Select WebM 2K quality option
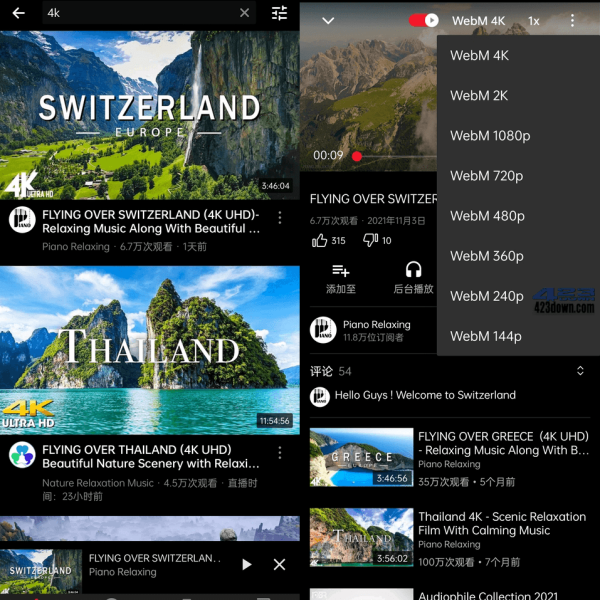Image resolution: width=600 pixels, height=600 pixels. tap(518, 96)
